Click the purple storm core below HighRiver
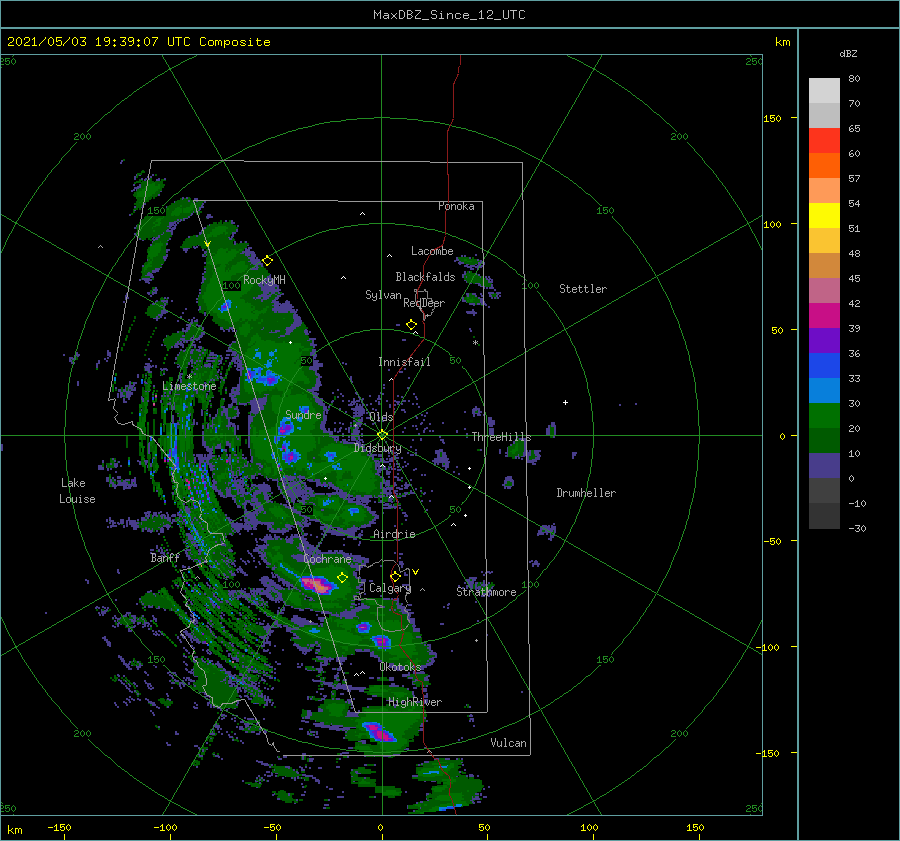This screenshot has width=900, height=841. (379, 732)
